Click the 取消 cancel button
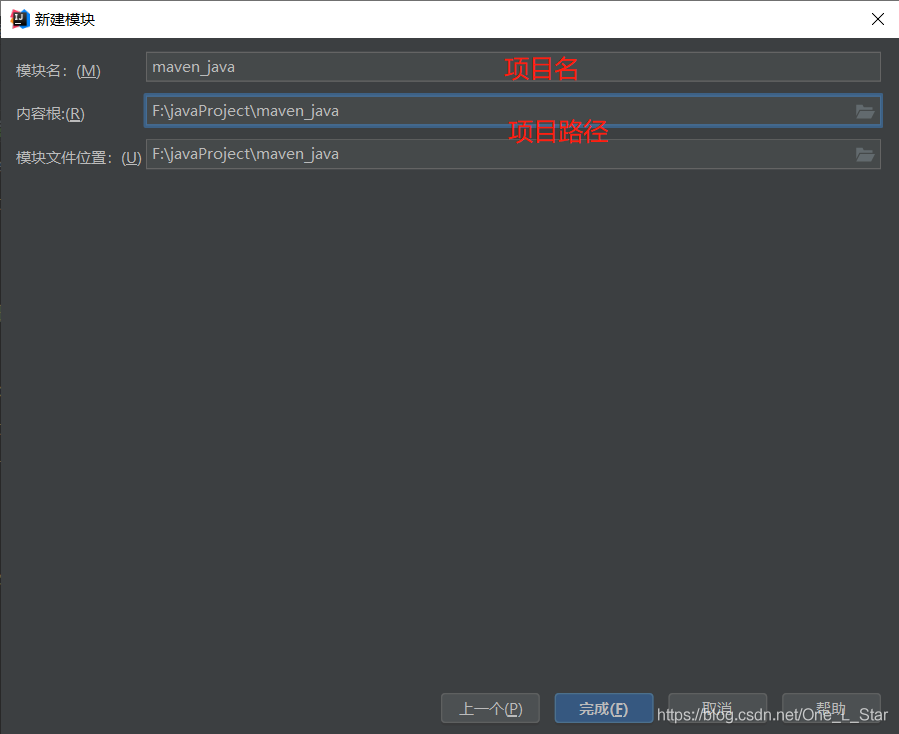The width and height of the screenshot is (899, 734). click(x=717, y=708)
